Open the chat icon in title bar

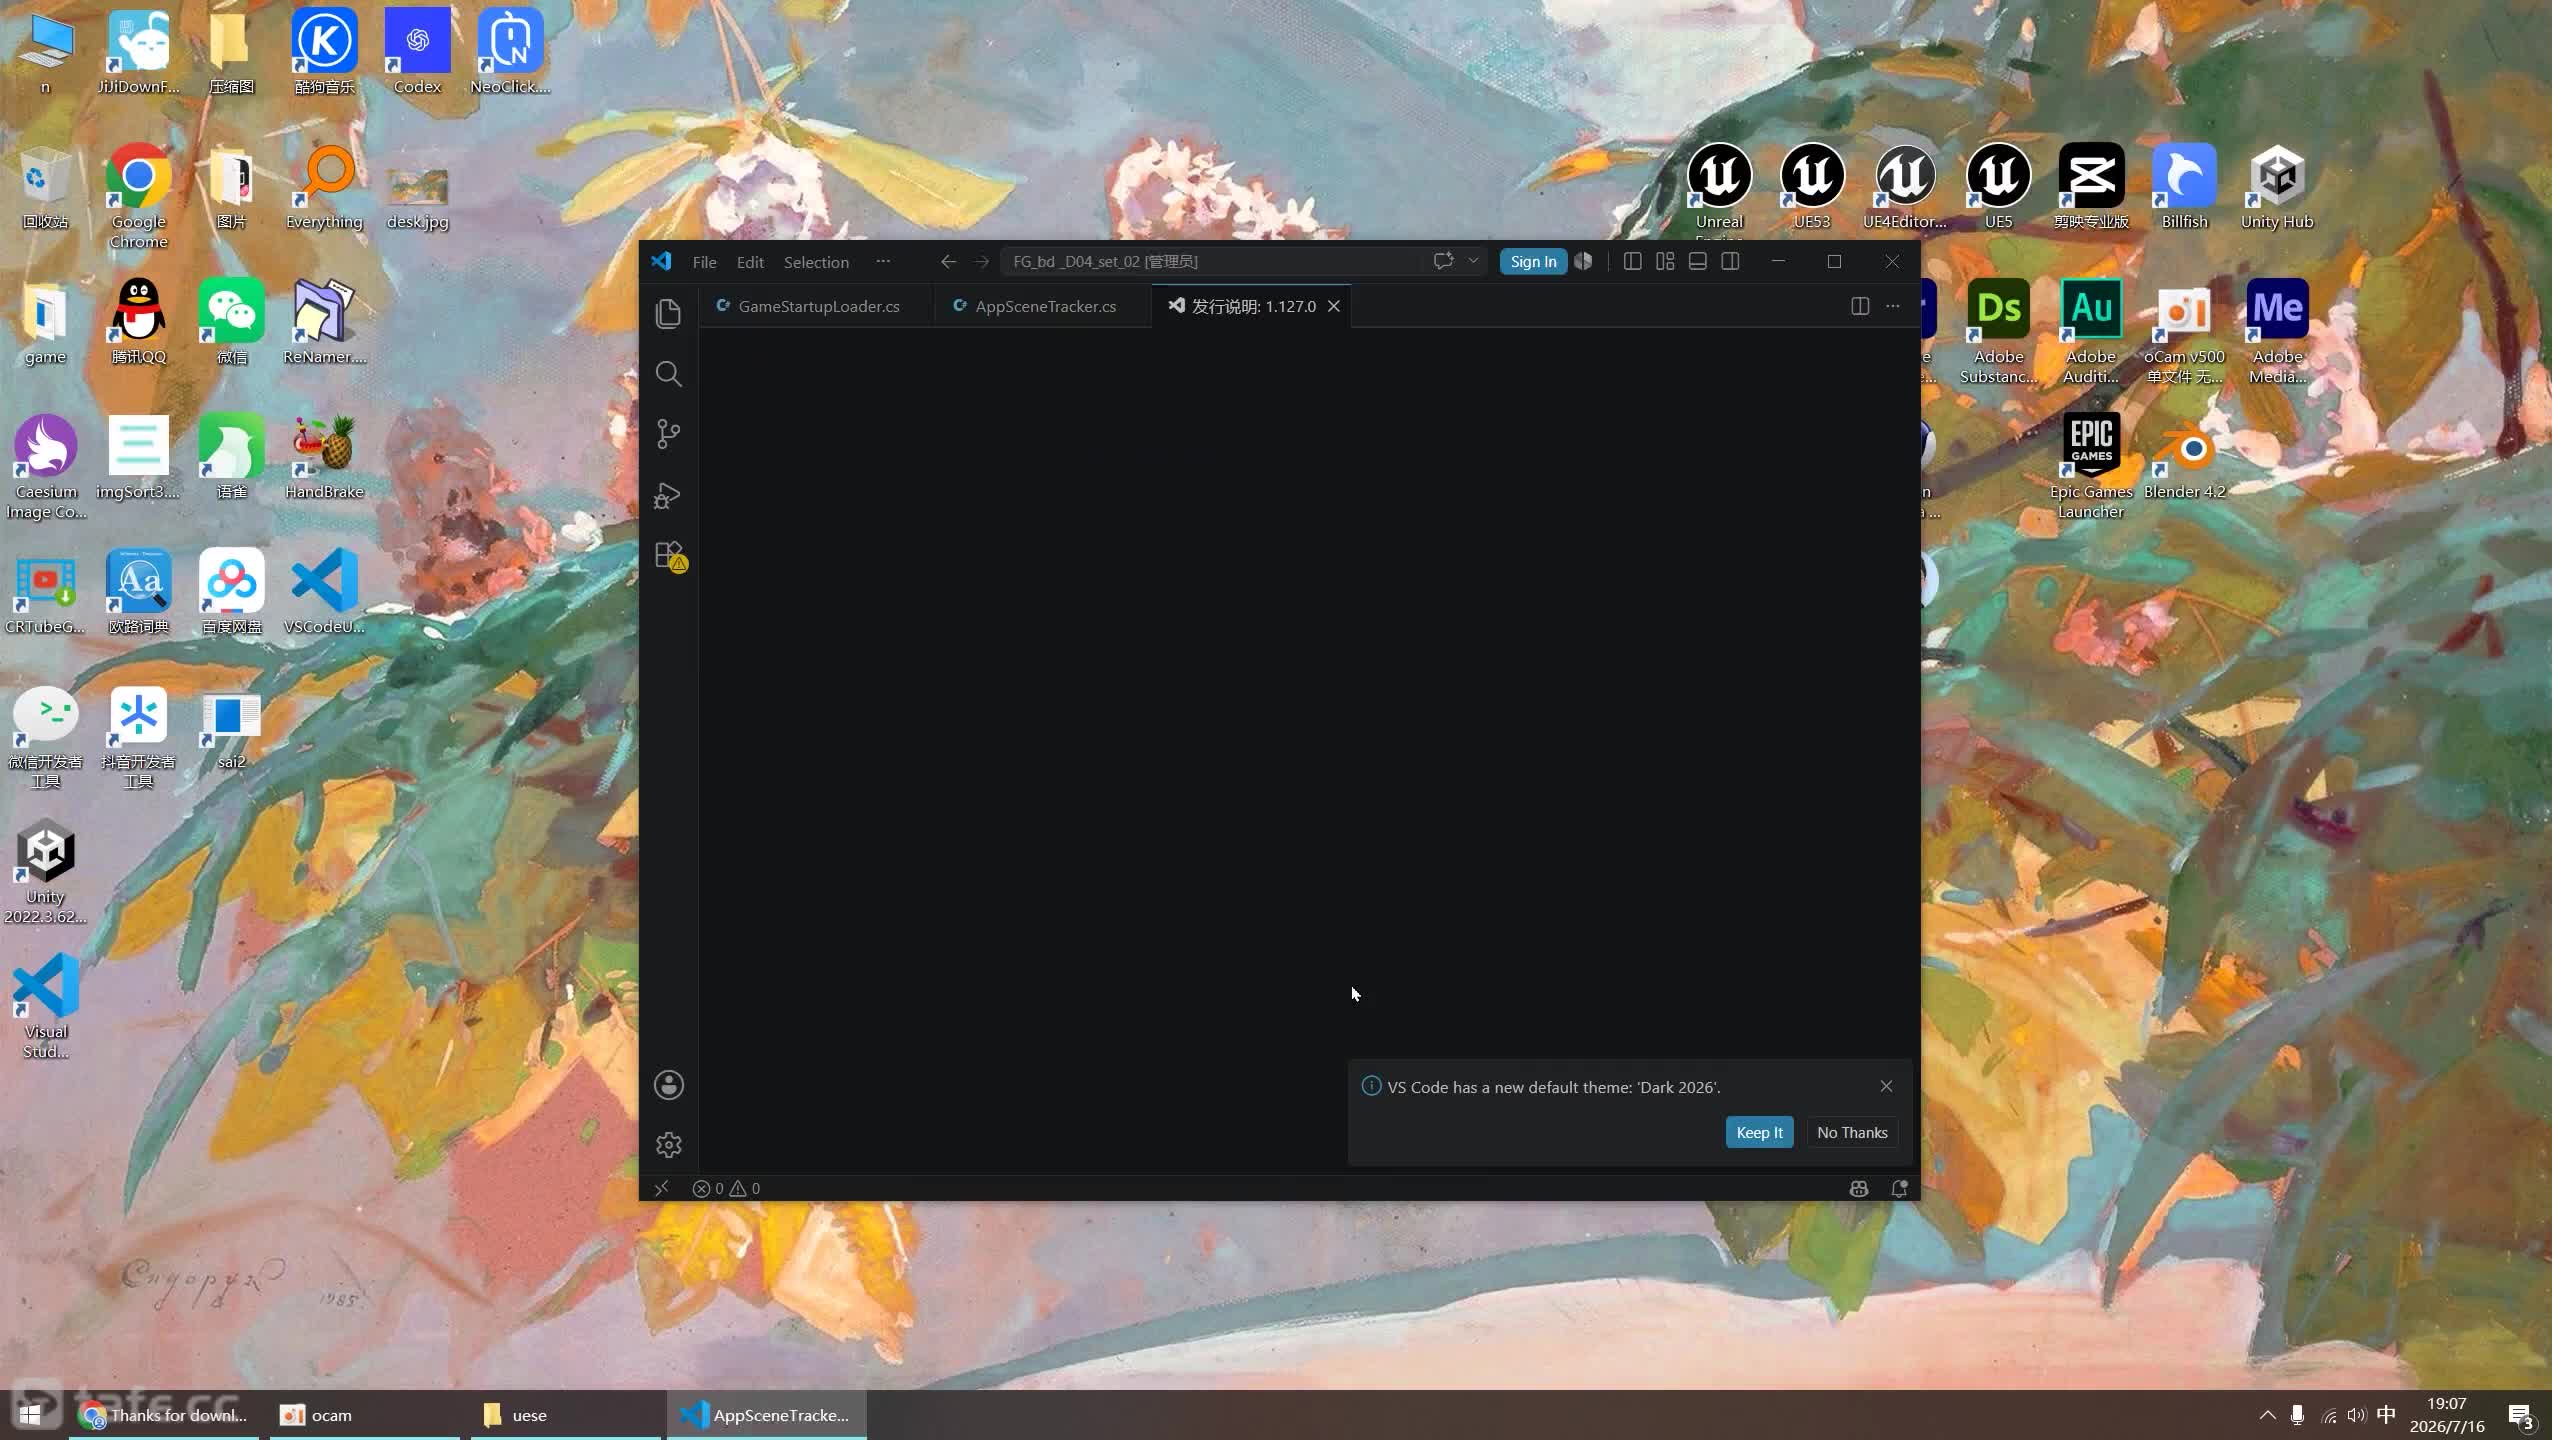[x=1443, y=261]
